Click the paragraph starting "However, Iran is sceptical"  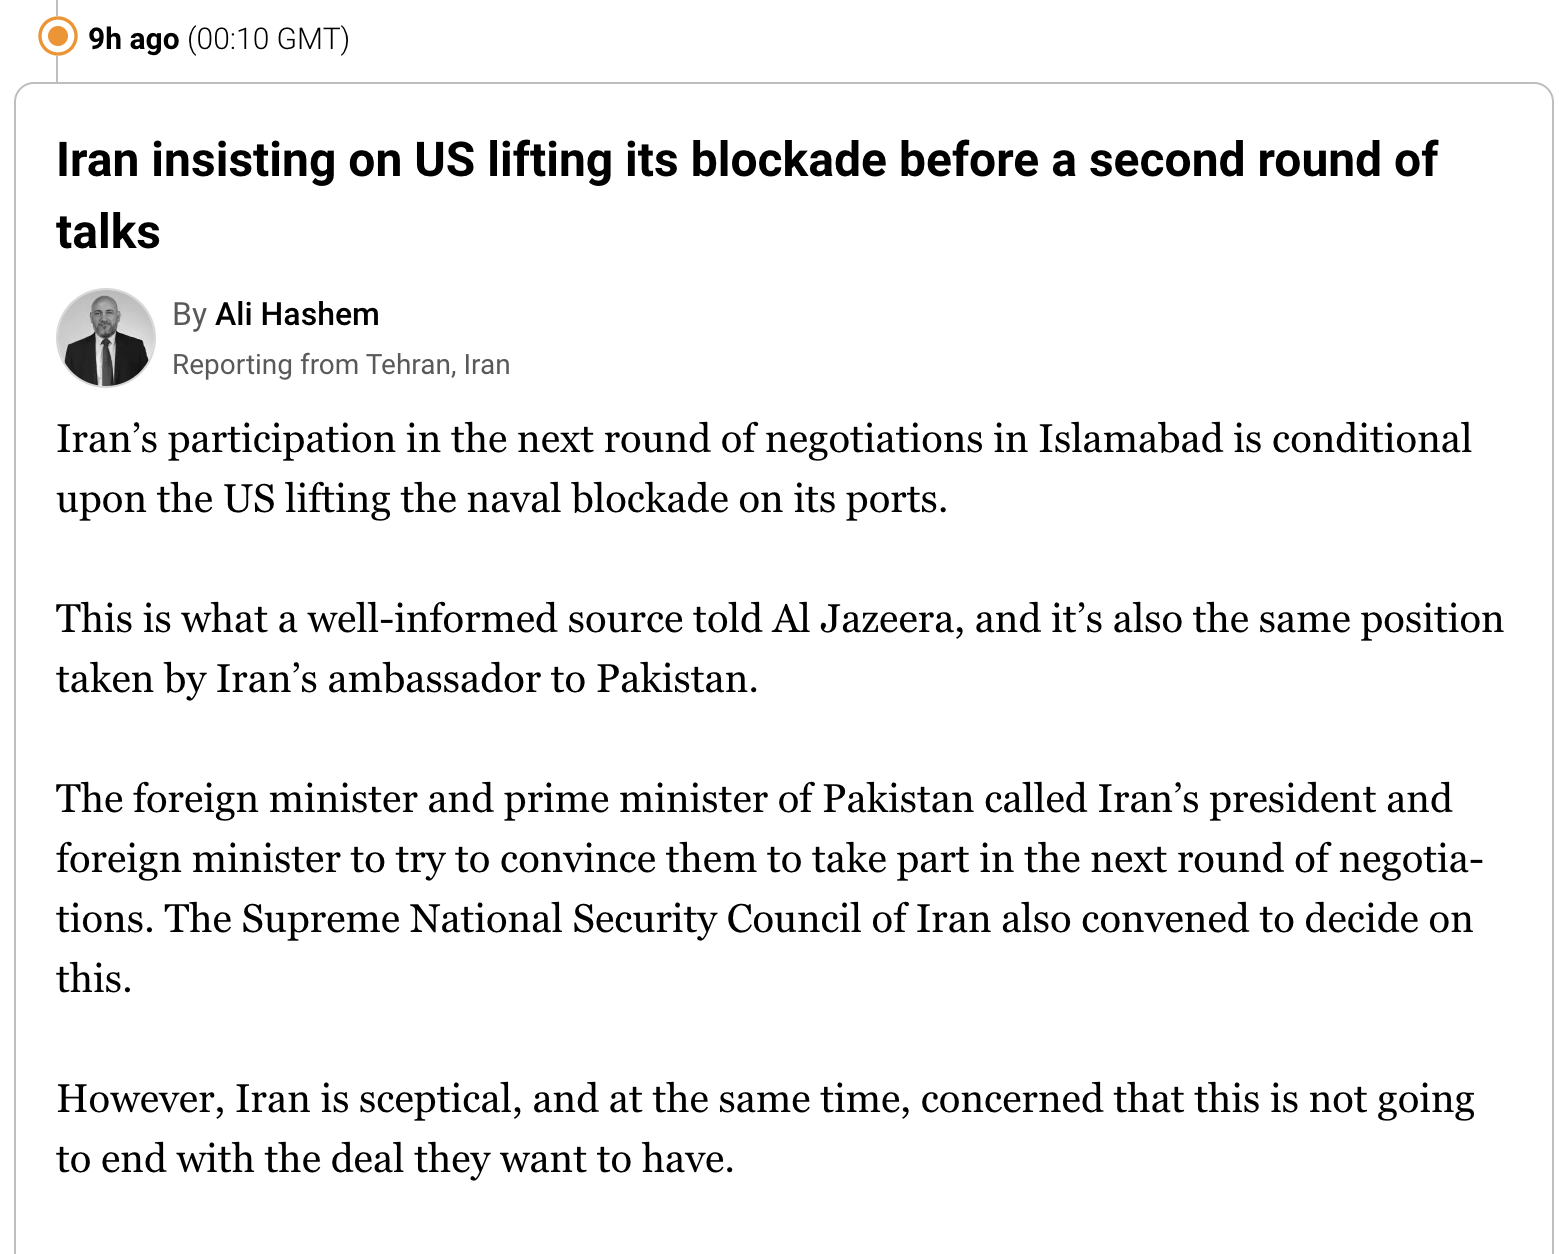click(x=765, y=1128)
